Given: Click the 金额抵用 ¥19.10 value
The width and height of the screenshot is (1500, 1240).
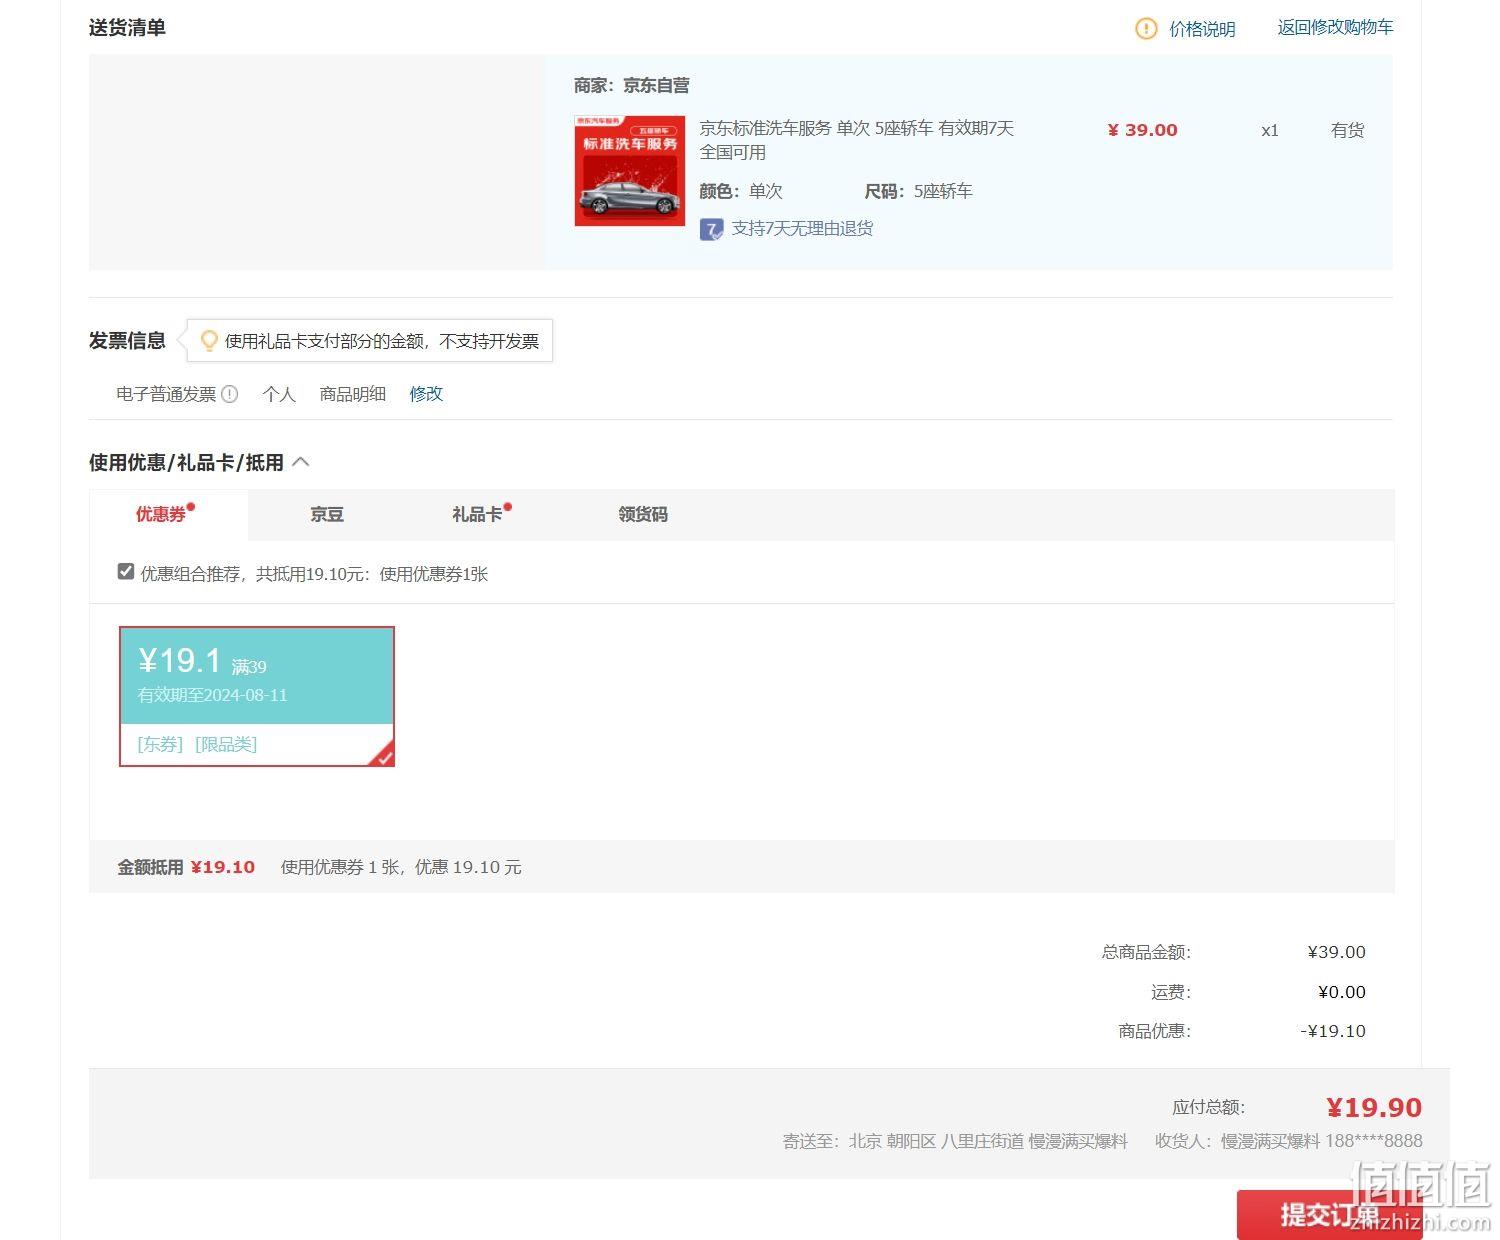Looking at the screenshot, I should 223,867.
